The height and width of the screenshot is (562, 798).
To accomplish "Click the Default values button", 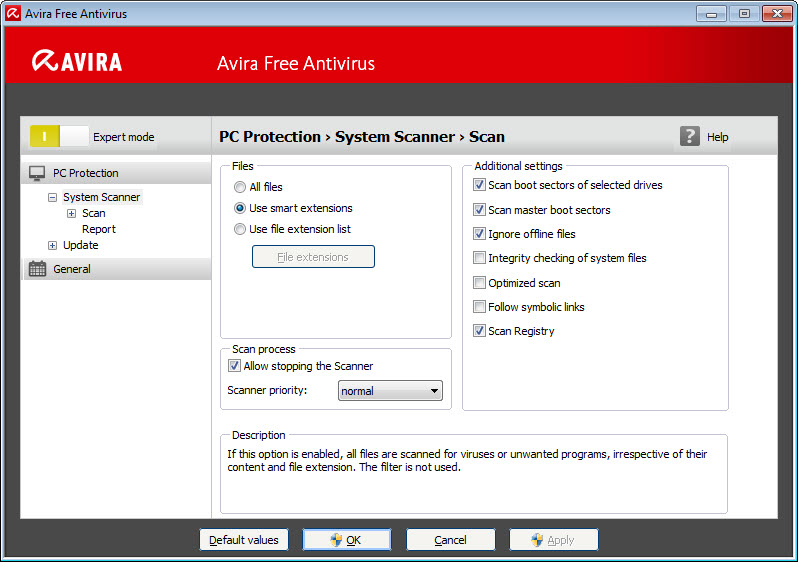I will (x=244, y=540).
